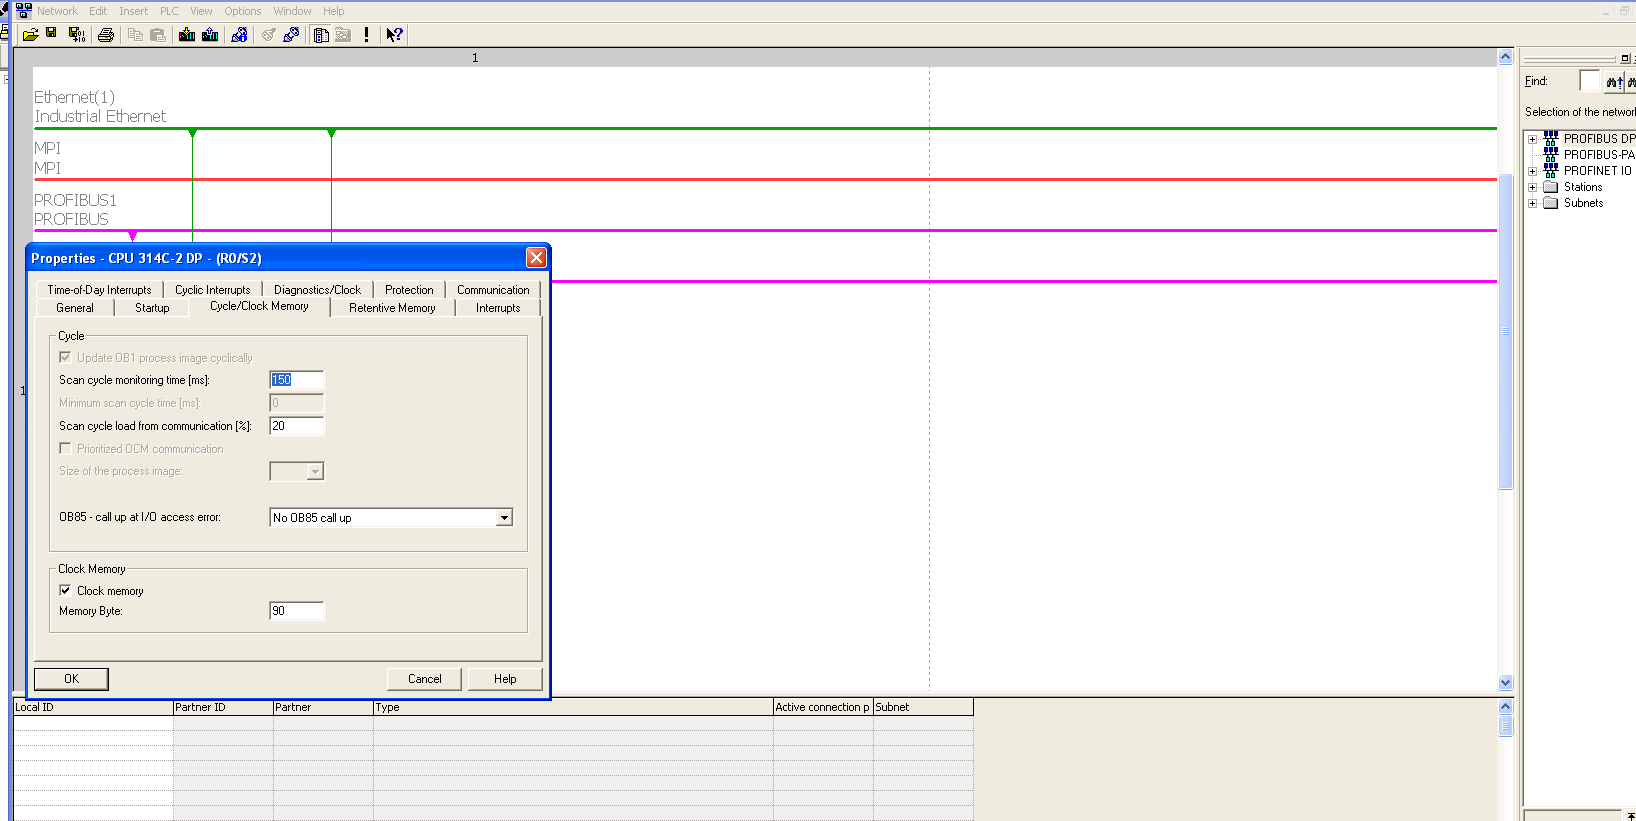Toggle the Catalog view toolbar icon
The height and width of the screenshot is (821, 1636).
321,34
